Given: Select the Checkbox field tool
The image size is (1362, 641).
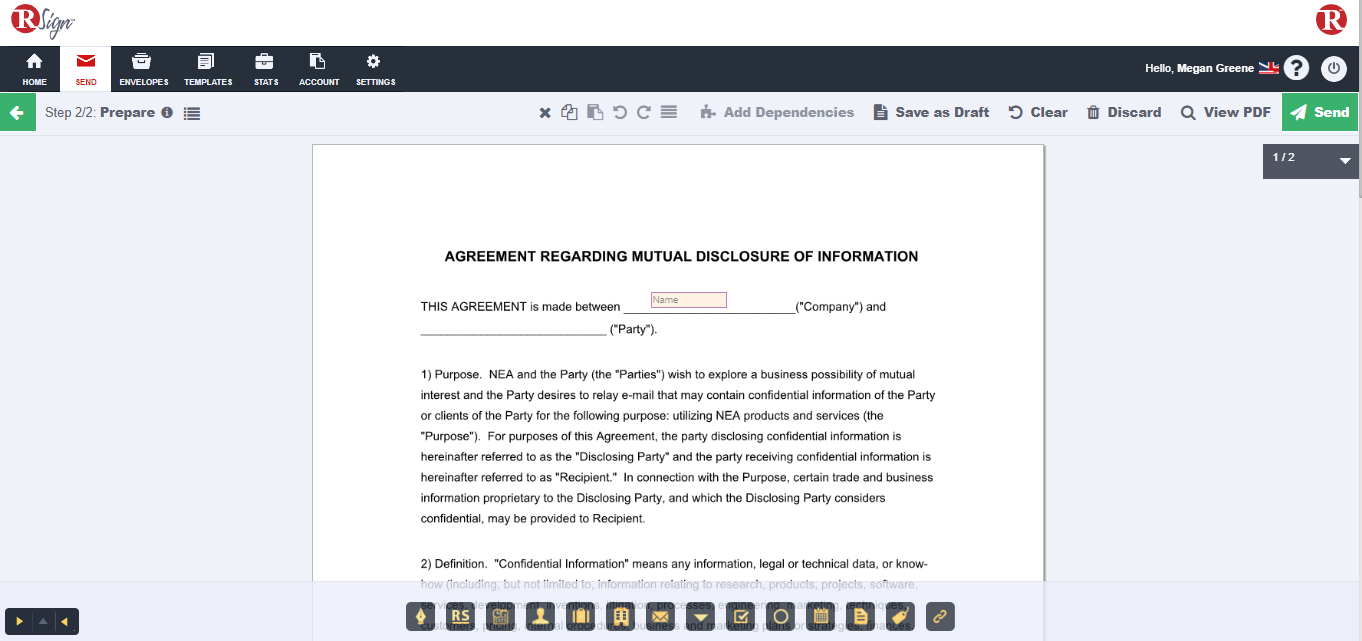Looking at the screenshot, I should click(x=740, y=616).
